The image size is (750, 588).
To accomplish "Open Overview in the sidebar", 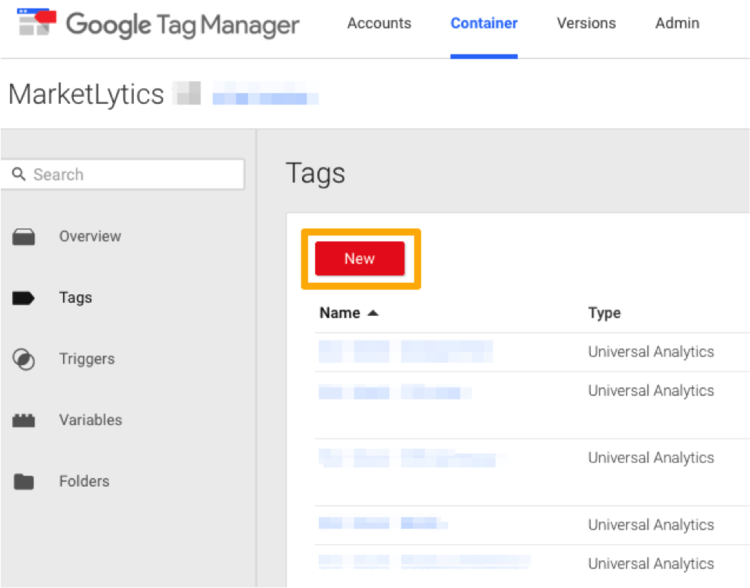I will click(x=90, y=236).
